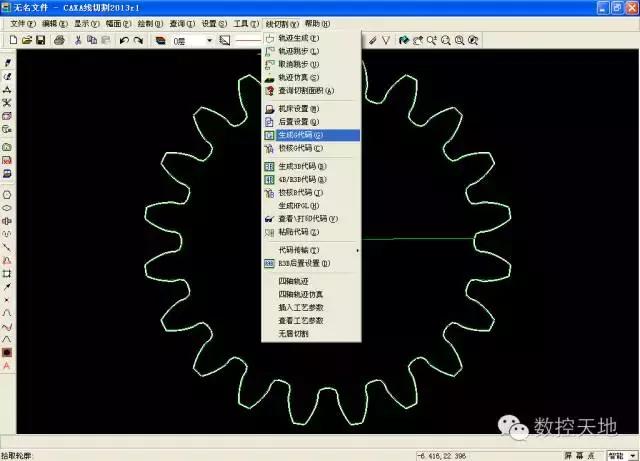640x461 pixels.
Task: Choose 校核B代码 menu entry
Action: pyautogui.click(x=311, y=192)
